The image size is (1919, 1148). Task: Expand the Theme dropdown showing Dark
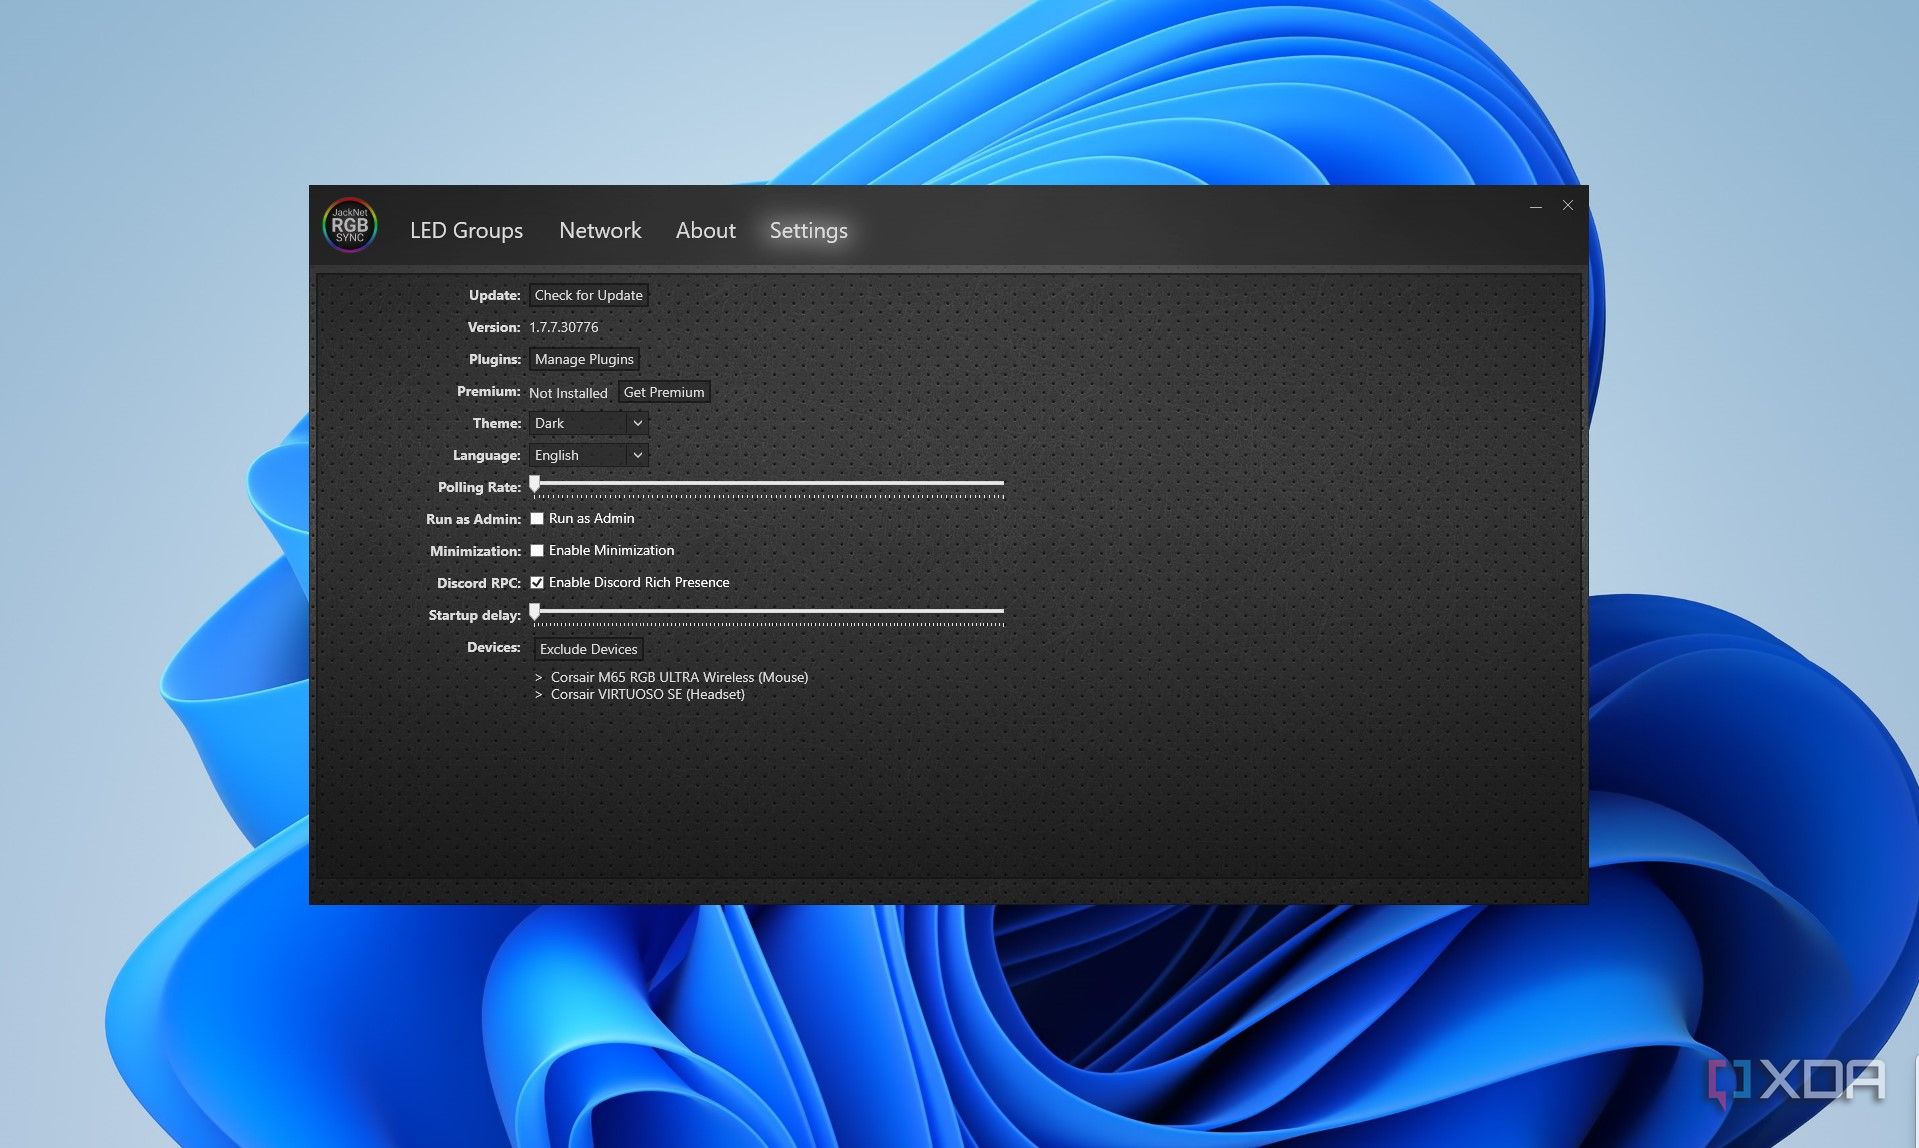pyautogui.click(x=588, y=423)
